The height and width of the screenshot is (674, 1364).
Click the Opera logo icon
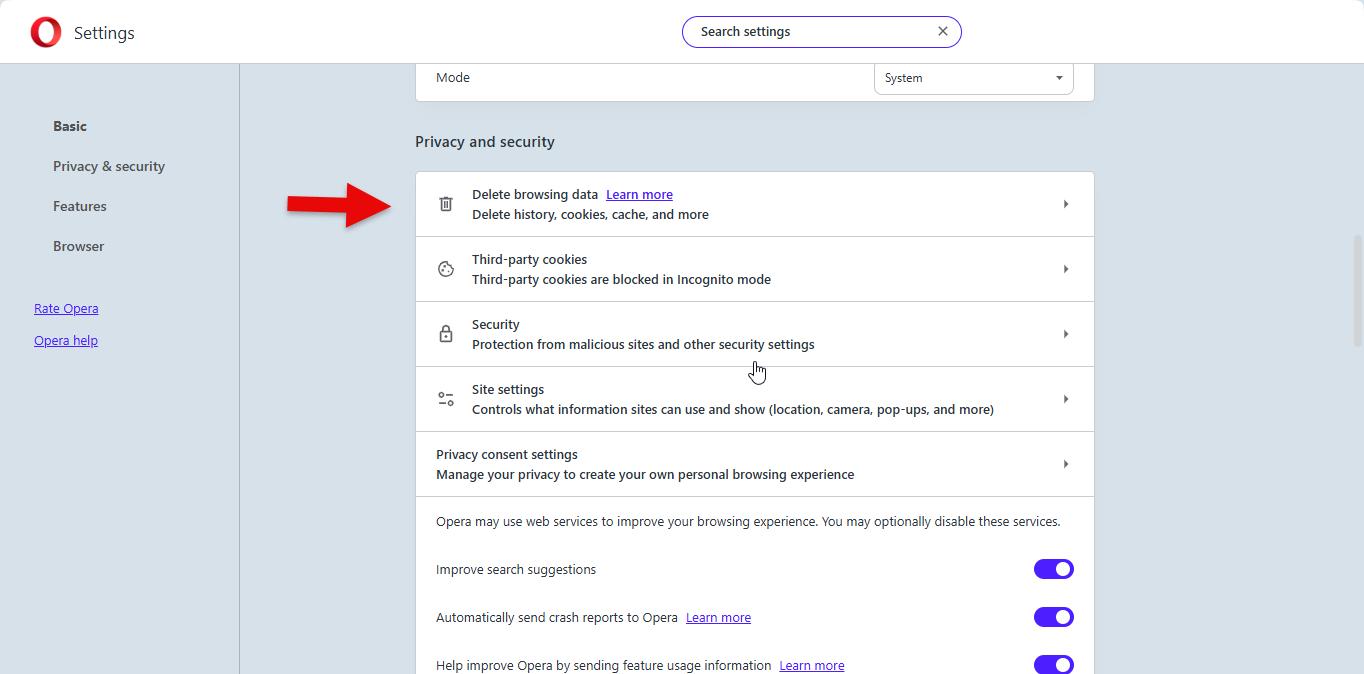pyautogui.click(x=45, y=33)
